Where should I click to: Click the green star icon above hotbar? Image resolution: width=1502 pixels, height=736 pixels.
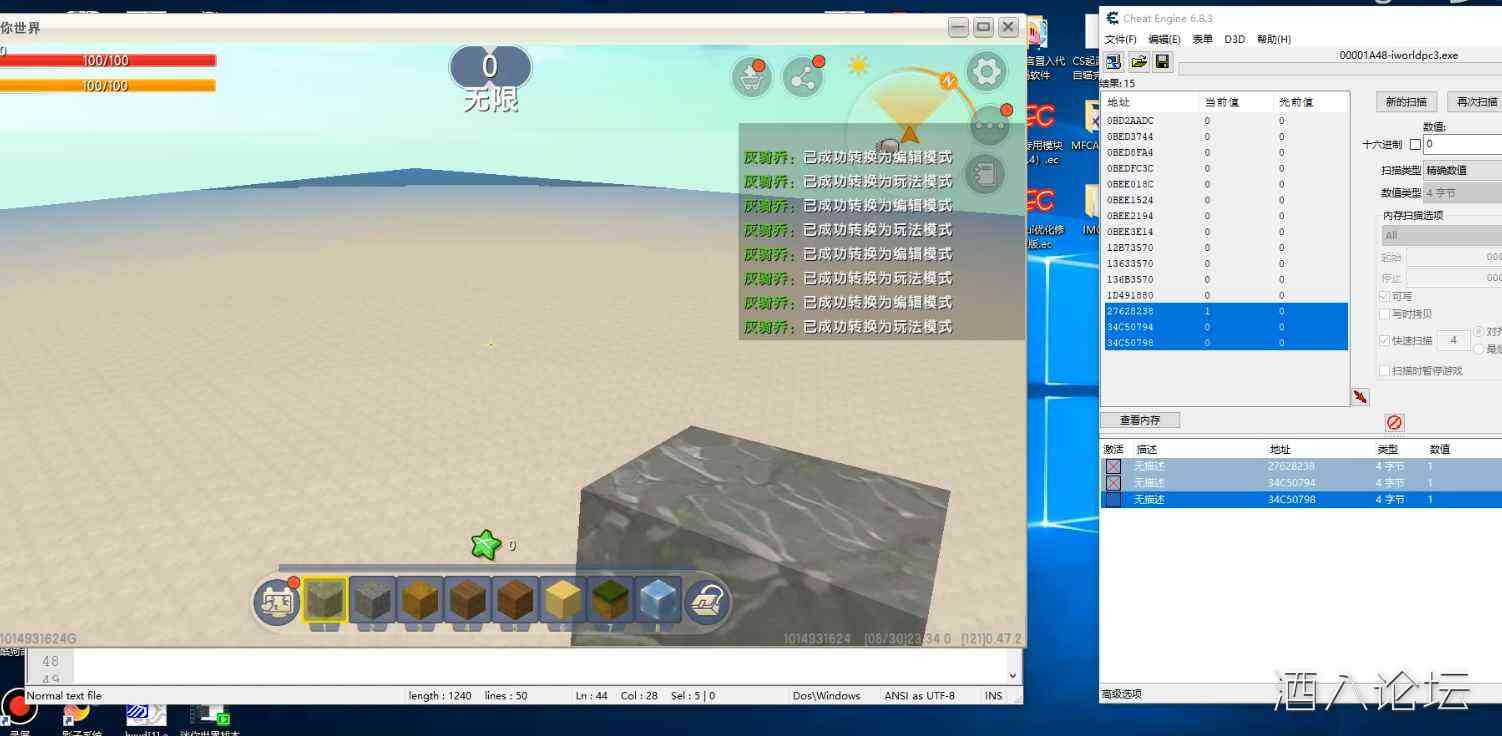tap(486, 545)
